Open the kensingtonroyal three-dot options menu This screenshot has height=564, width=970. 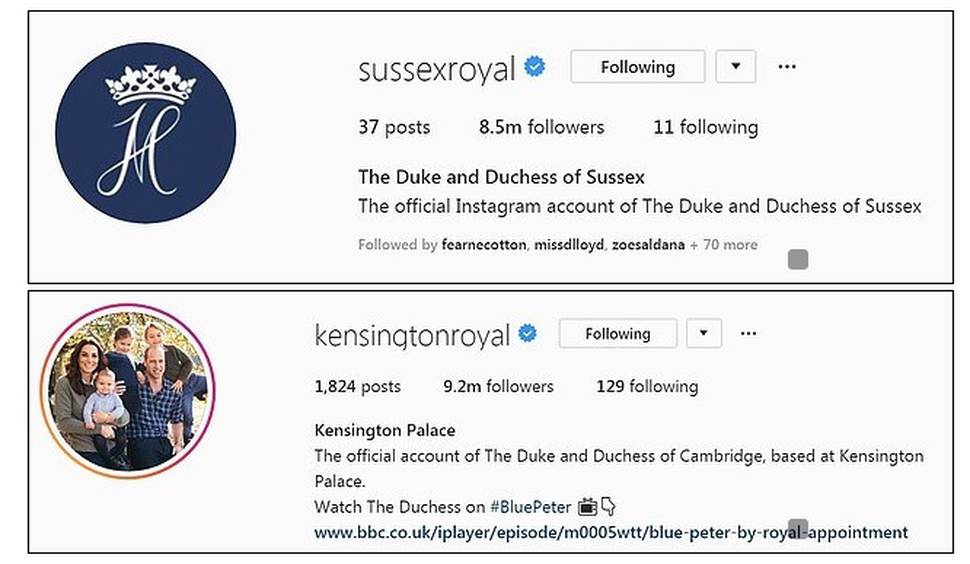[x=747, y=333]
